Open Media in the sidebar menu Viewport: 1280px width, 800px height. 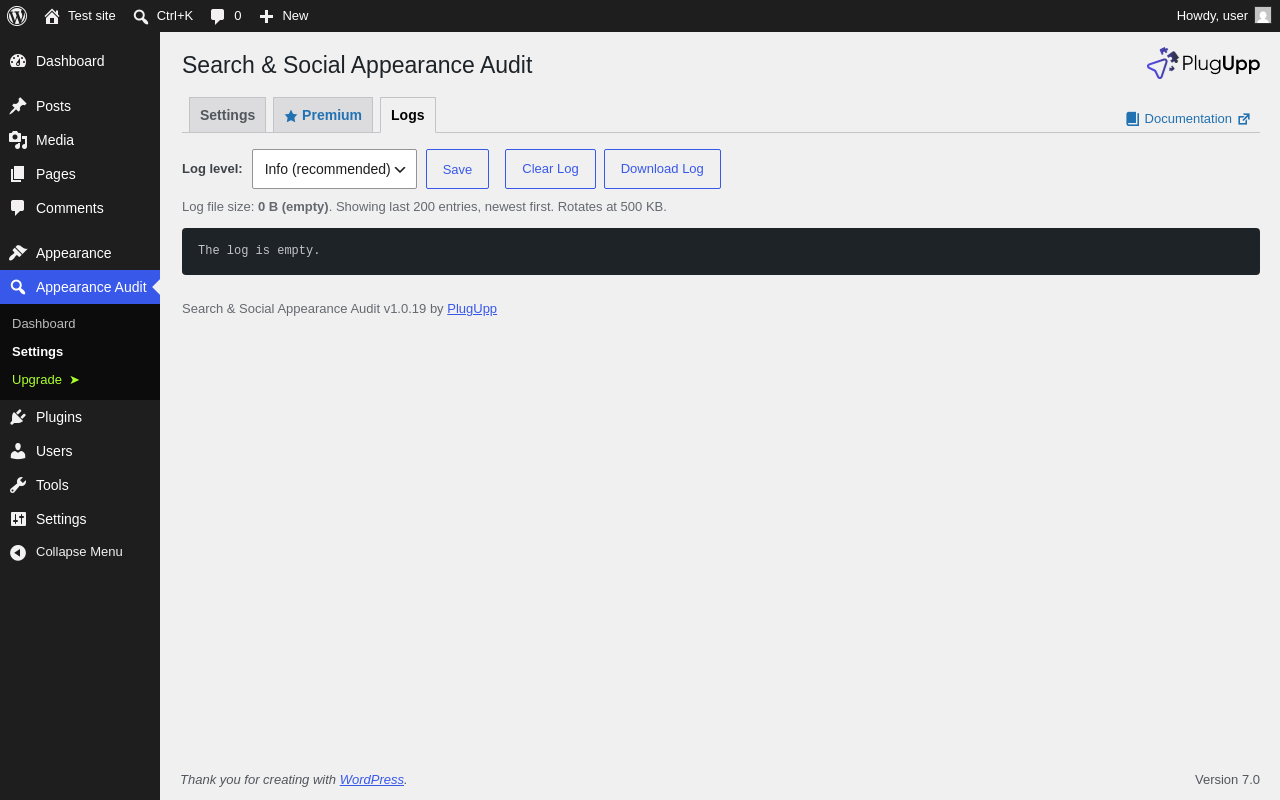coord(80,140)
